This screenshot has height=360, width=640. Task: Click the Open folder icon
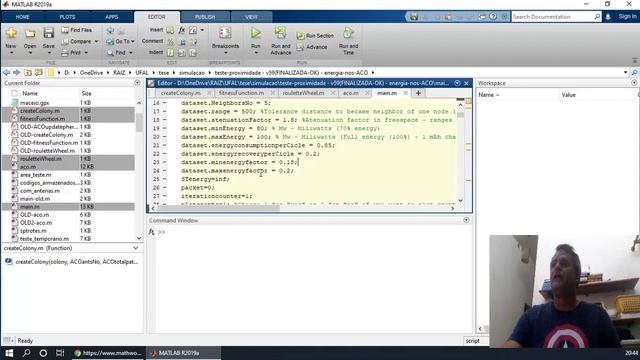pos(30,33)
